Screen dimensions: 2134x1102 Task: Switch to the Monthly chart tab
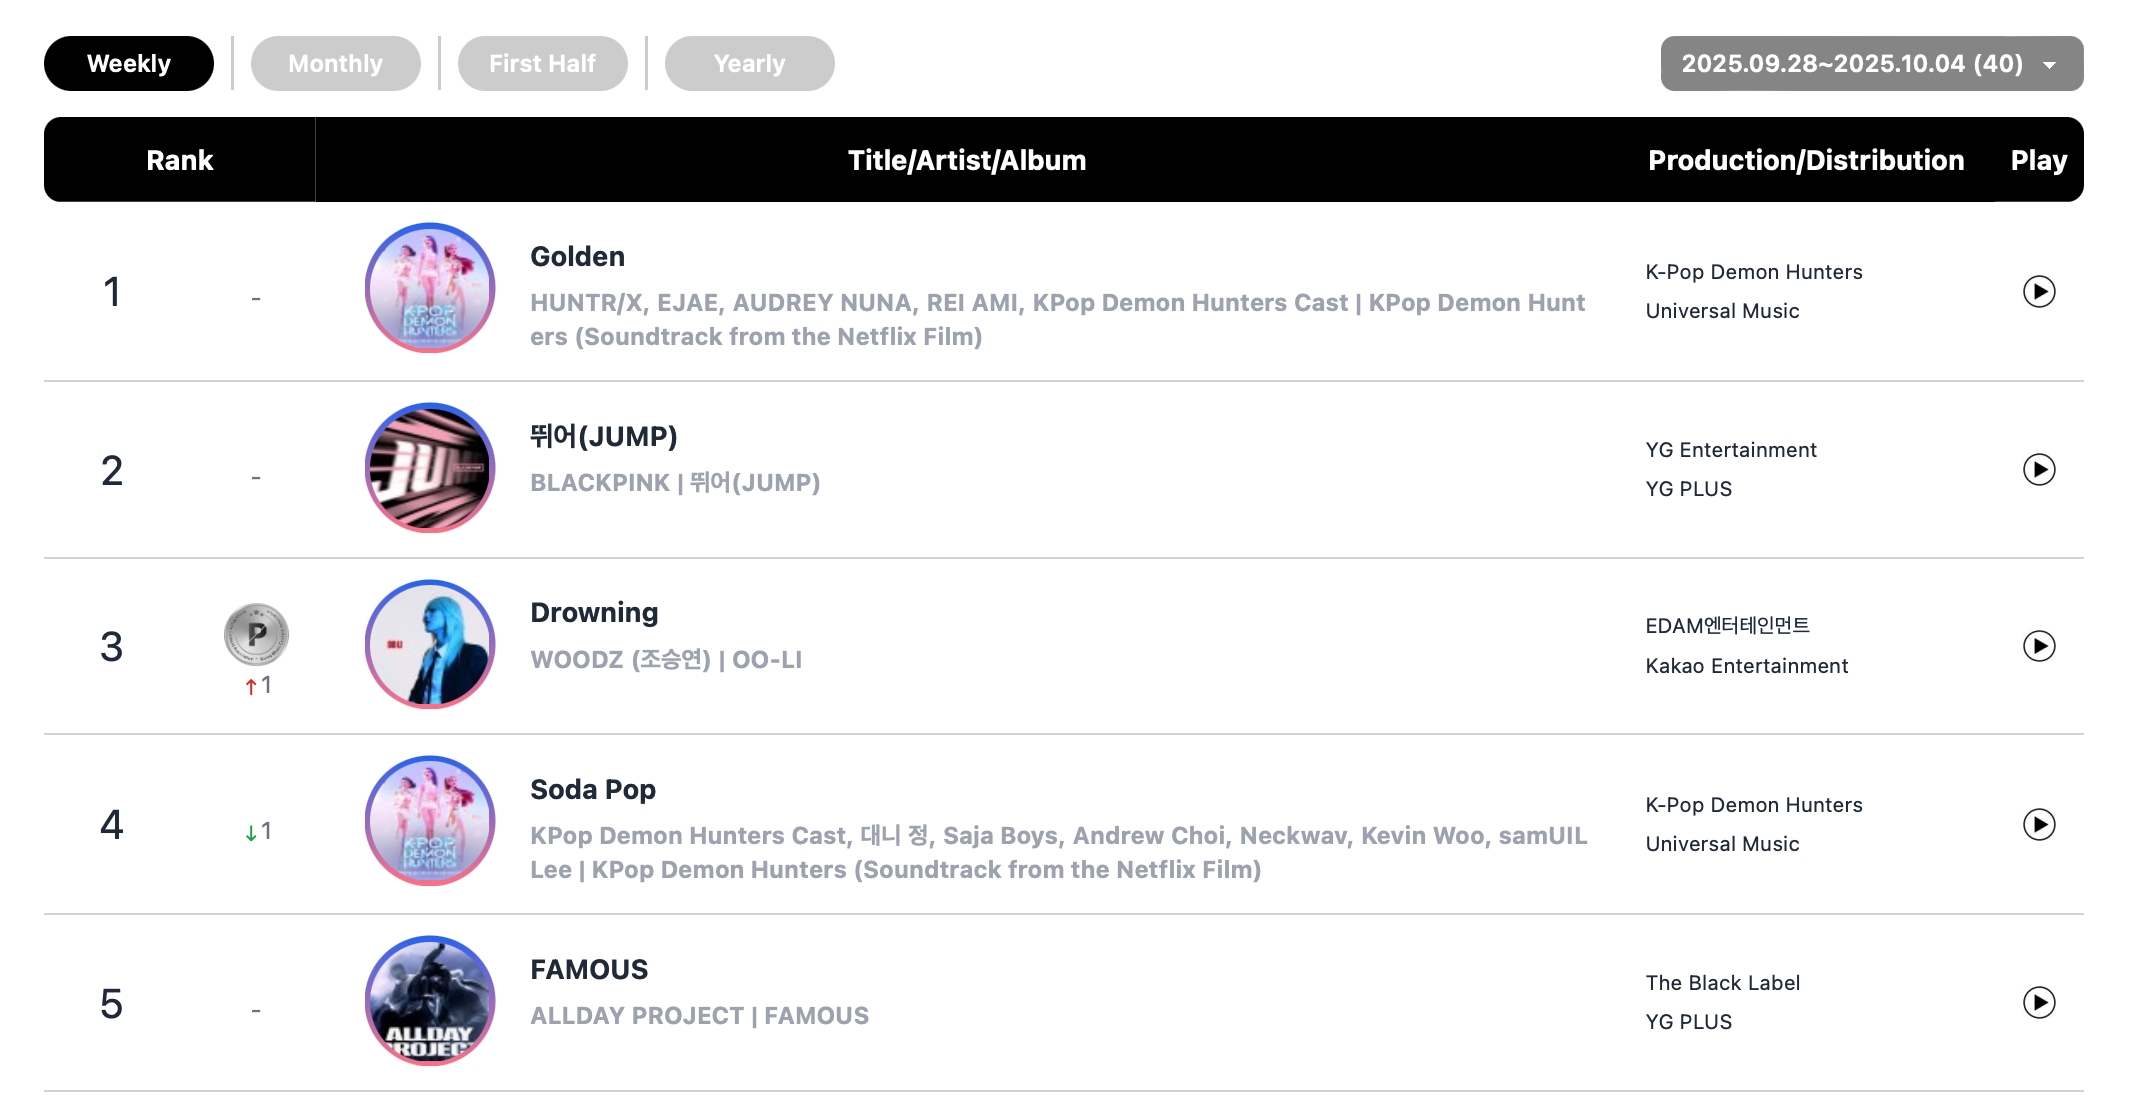pos(335,63)
